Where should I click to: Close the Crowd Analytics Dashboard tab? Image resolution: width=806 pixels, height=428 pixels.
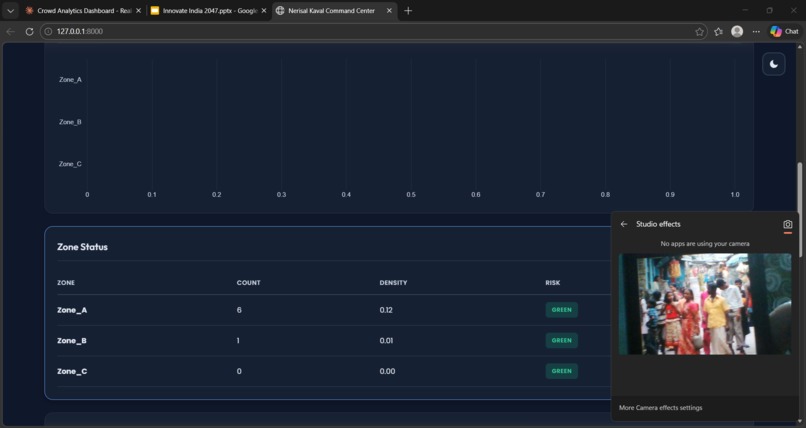point(138,11)
